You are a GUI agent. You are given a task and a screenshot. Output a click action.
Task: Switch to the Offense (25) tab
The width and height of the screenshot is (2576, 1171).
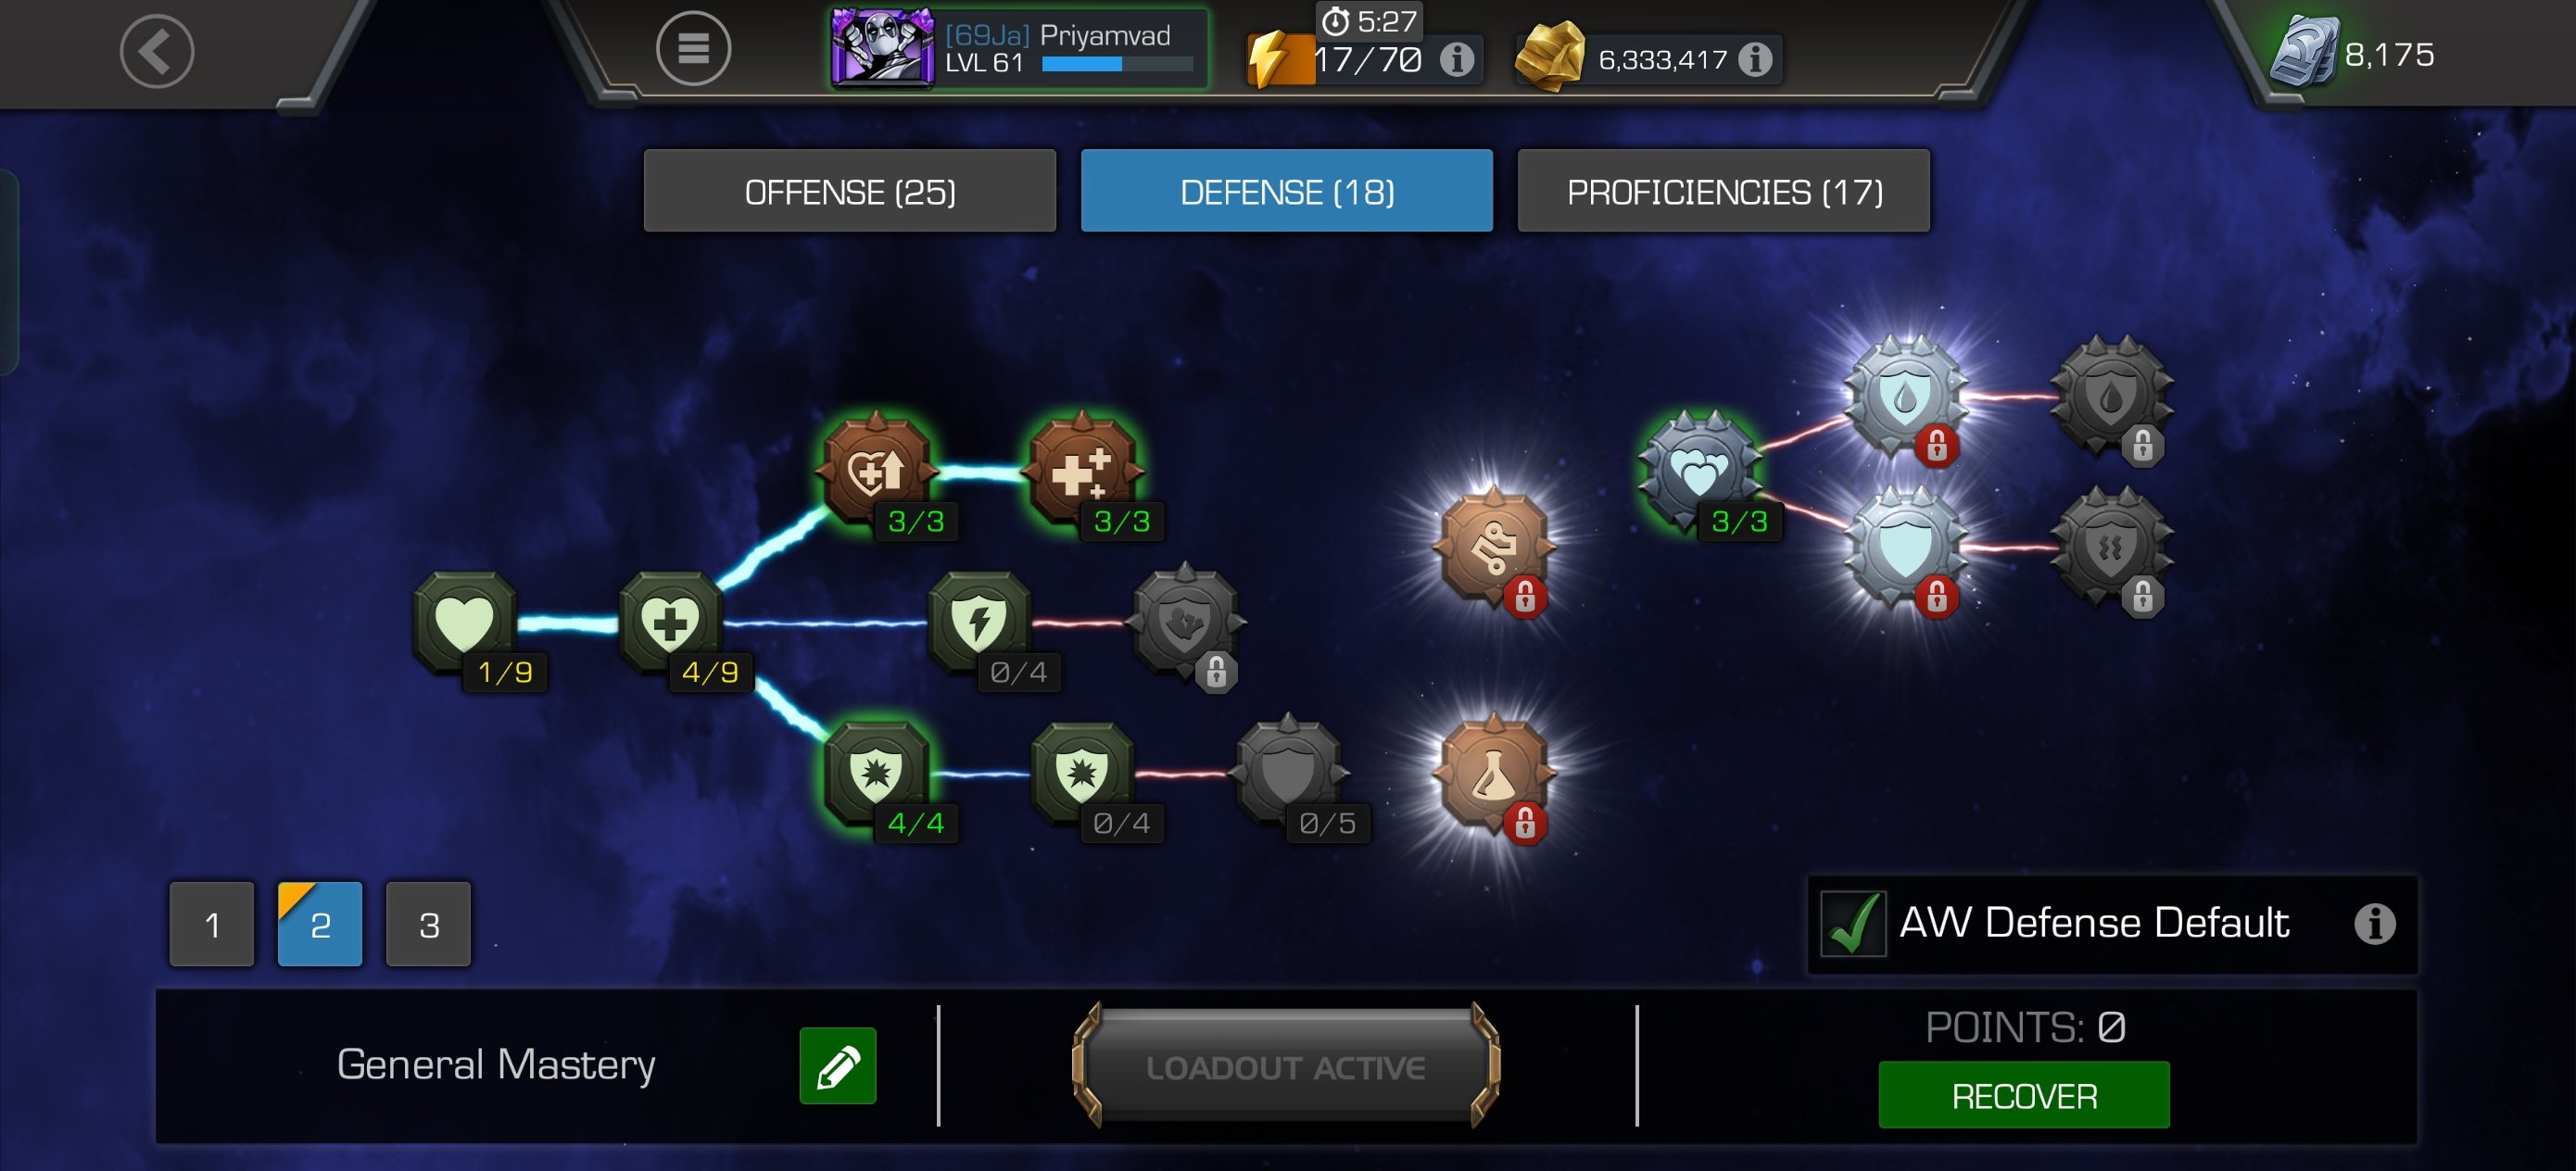tap(850, 190)
